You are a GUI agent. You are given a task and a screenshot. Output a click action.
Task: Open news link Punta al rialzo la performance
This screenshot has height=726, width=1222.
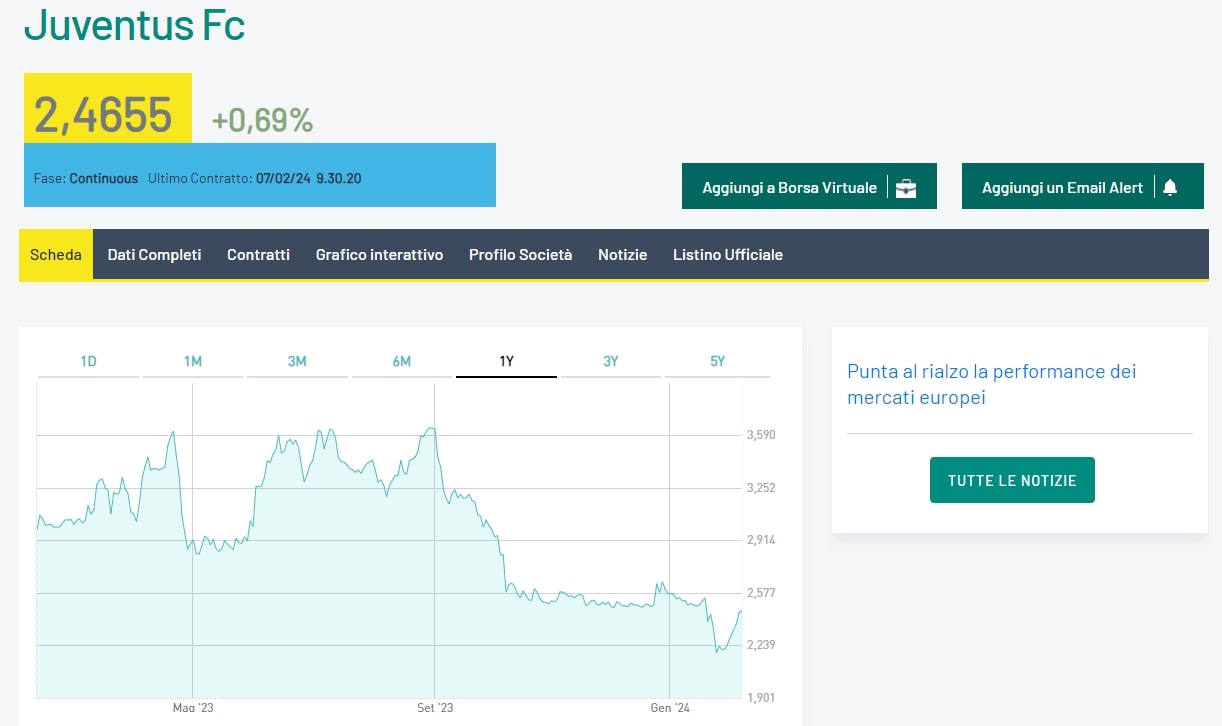(x=992, y=384)
